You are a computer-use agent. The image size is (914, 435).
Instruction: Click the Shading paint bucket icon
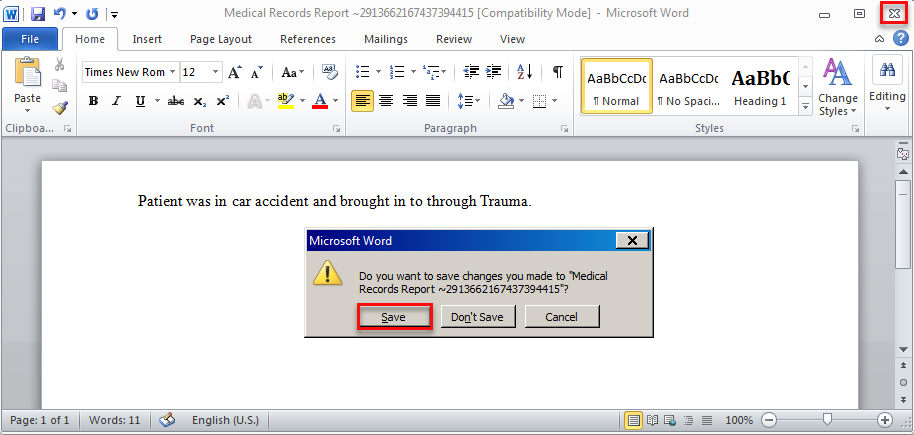pos(505,101)
